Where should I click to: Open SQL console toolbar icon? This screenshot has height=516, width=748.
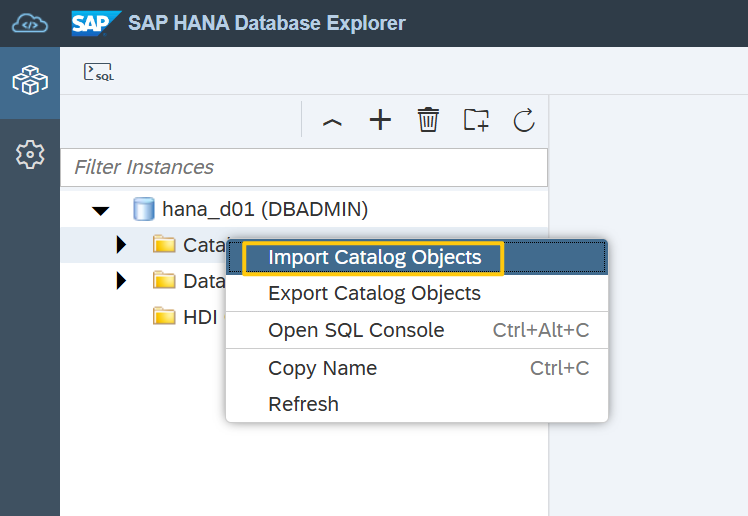click(99, 72)
